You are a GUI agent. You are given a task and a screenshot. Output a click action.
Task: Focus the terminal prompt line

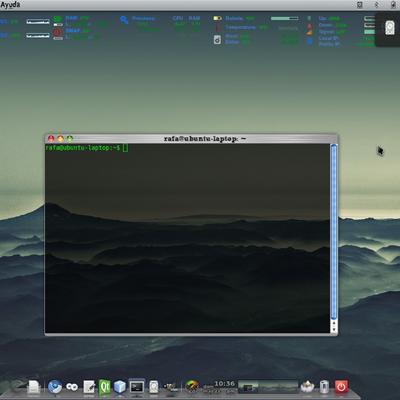point(87,148)
